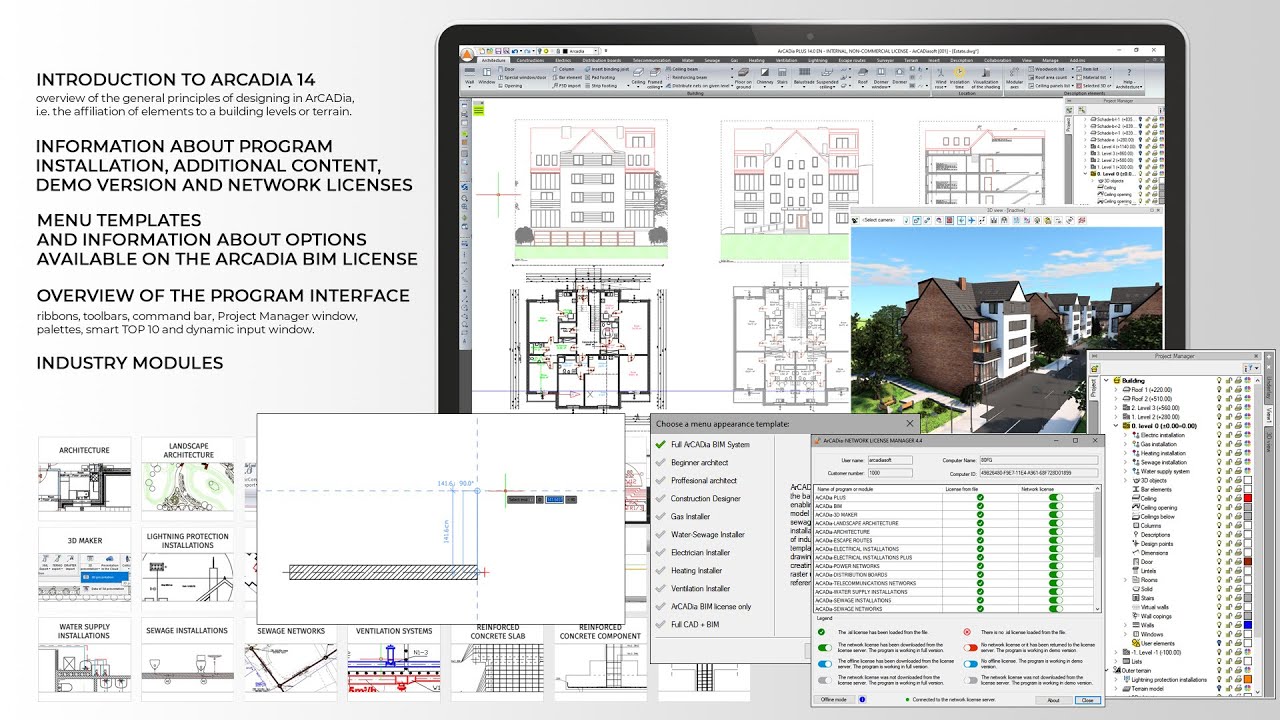Click the About button in License Manager

tap(1053, 699)
